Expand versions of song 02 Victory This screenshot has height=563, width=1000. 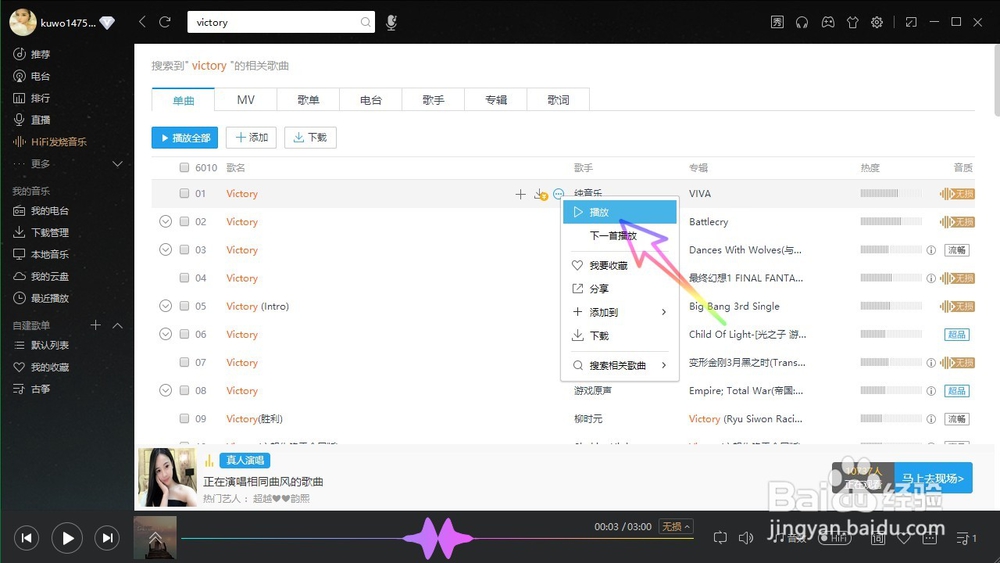tap(165, 221)
